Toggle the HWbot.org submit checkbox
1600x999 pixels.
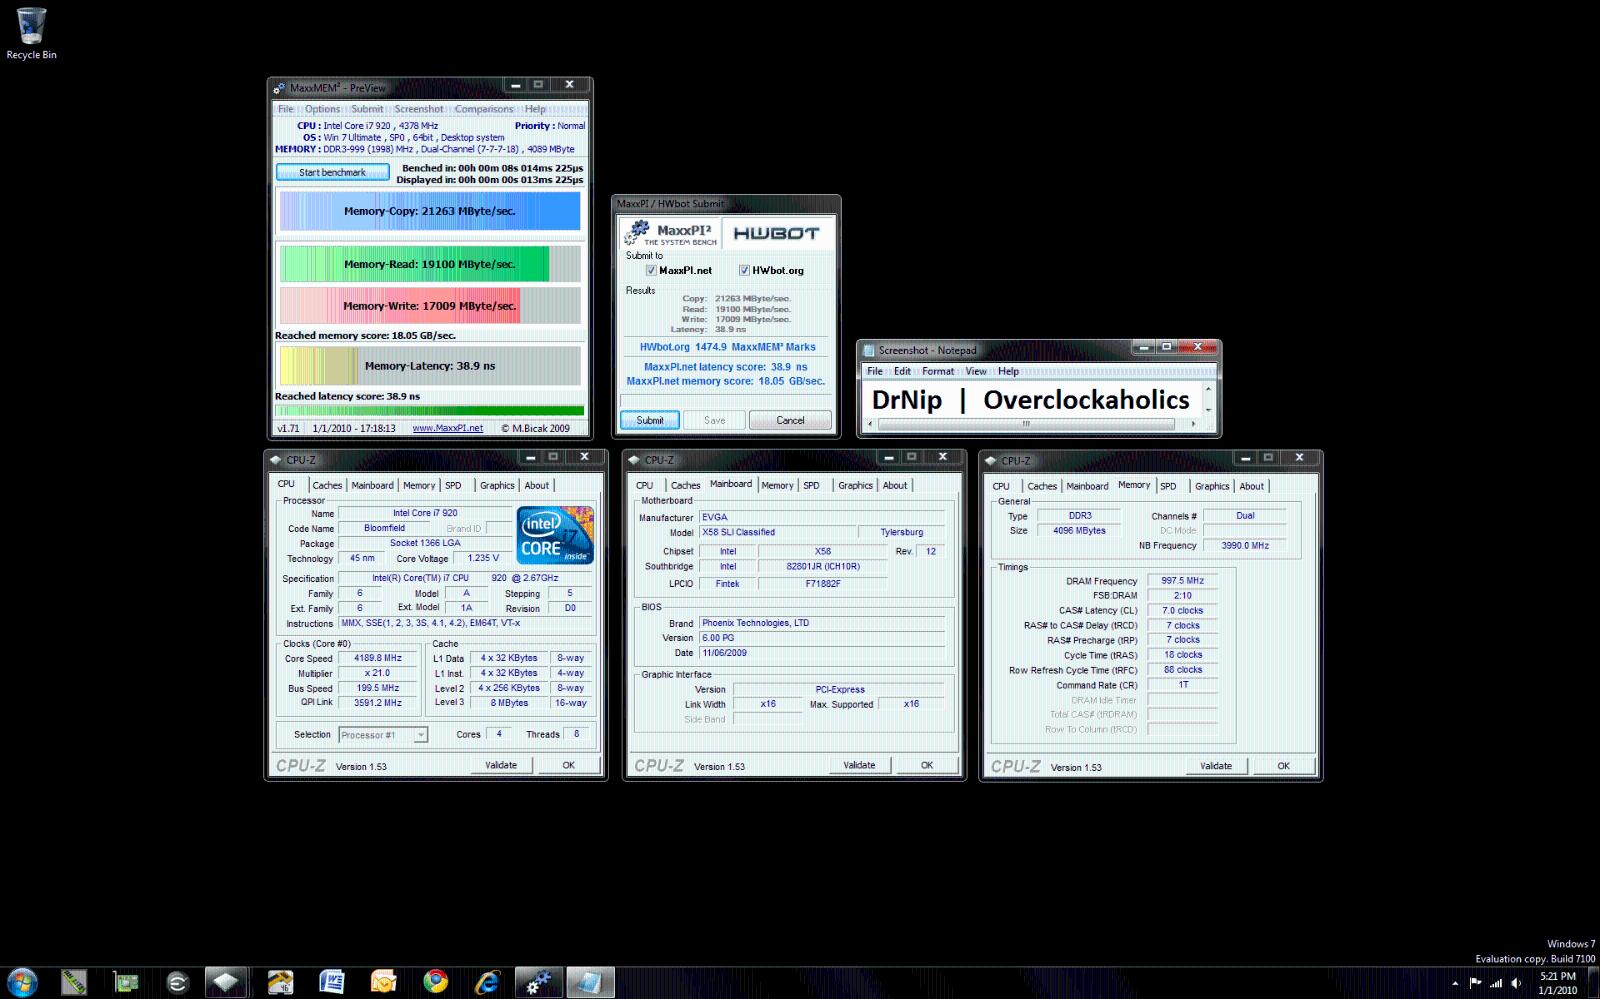(744, 270)
